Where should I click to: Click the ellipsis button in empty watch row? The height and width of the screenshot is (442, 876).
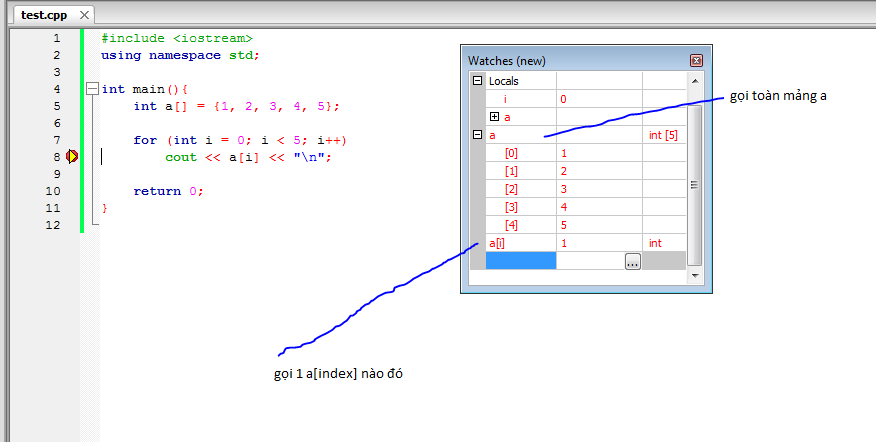(x=632, y=261)
